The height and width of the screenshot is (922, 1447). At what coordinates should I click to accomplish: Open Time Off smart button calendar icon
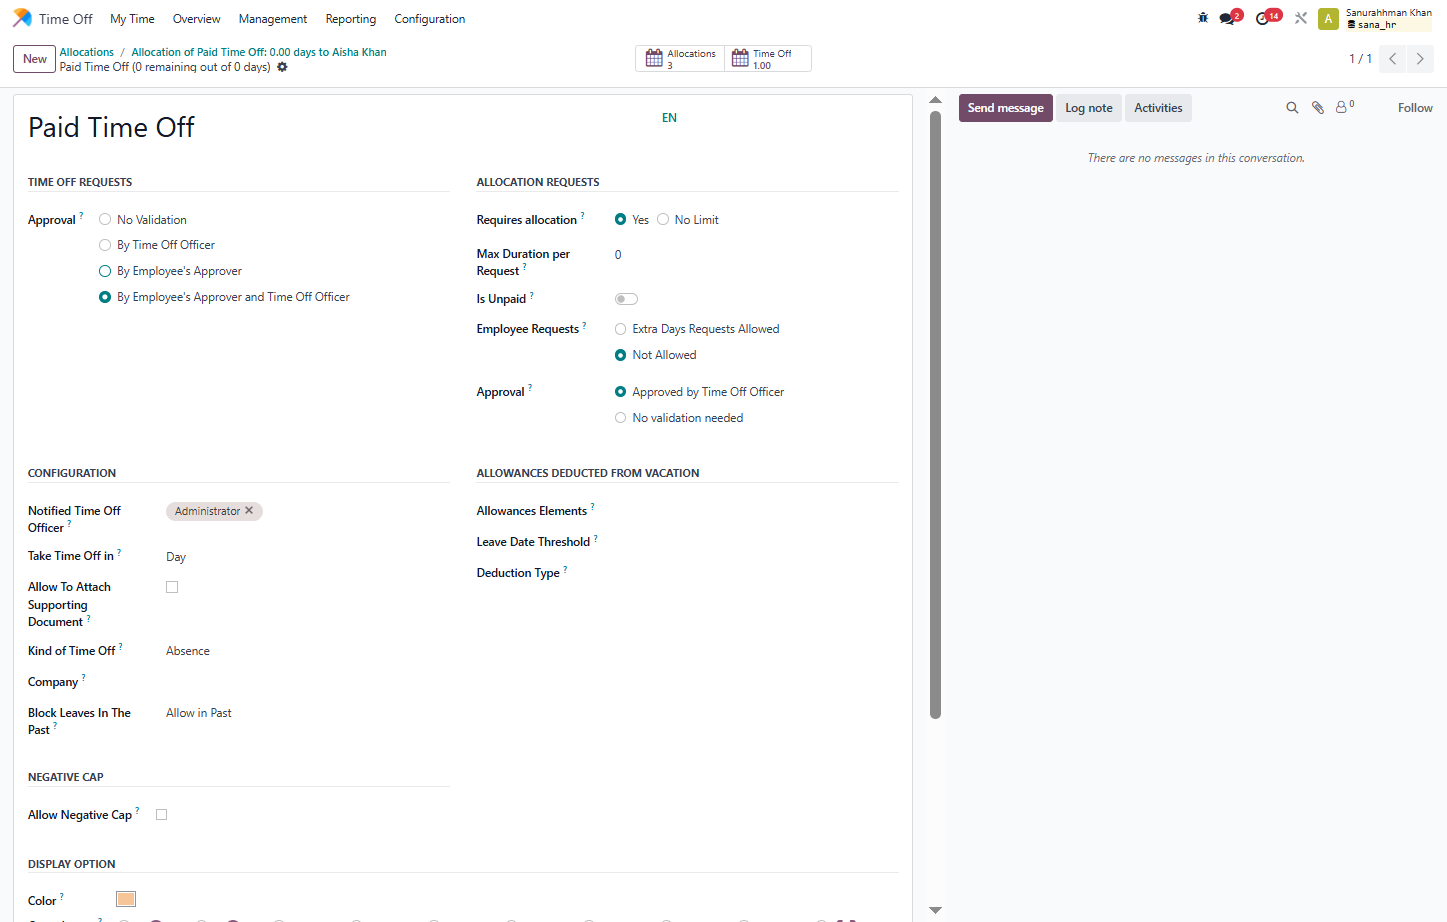click(740, 59)
